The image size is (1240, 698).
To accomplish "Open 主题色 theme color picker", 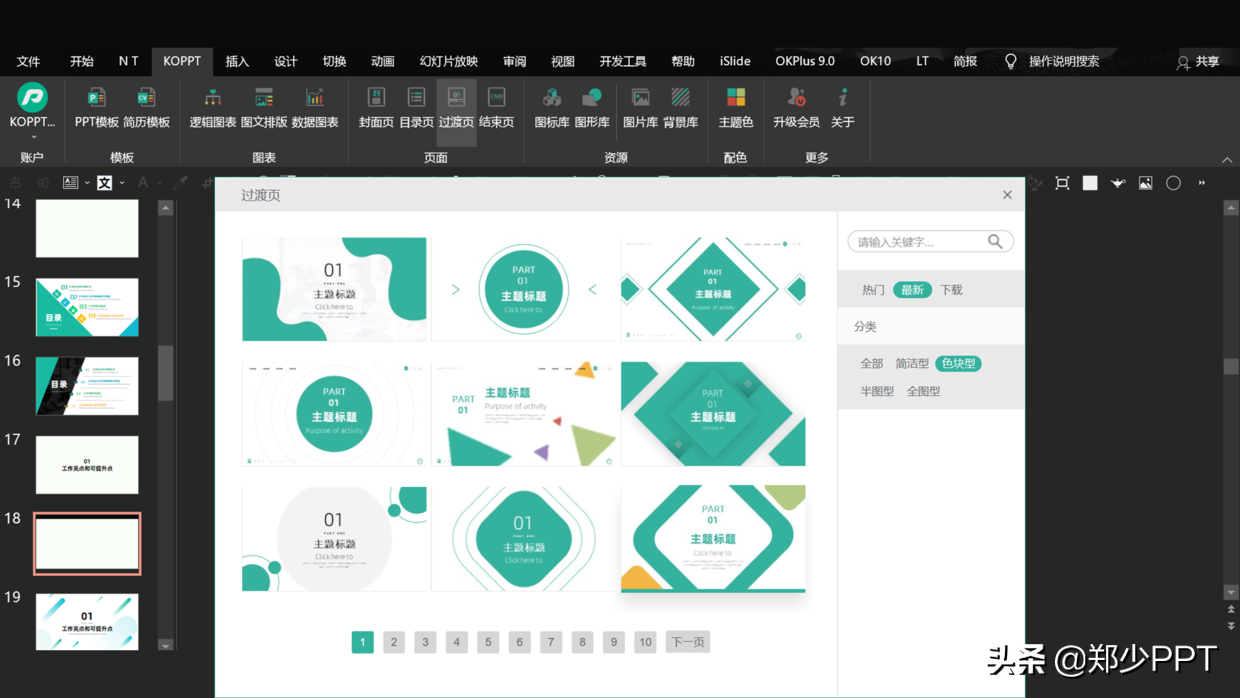I will (x=736, y=108).
